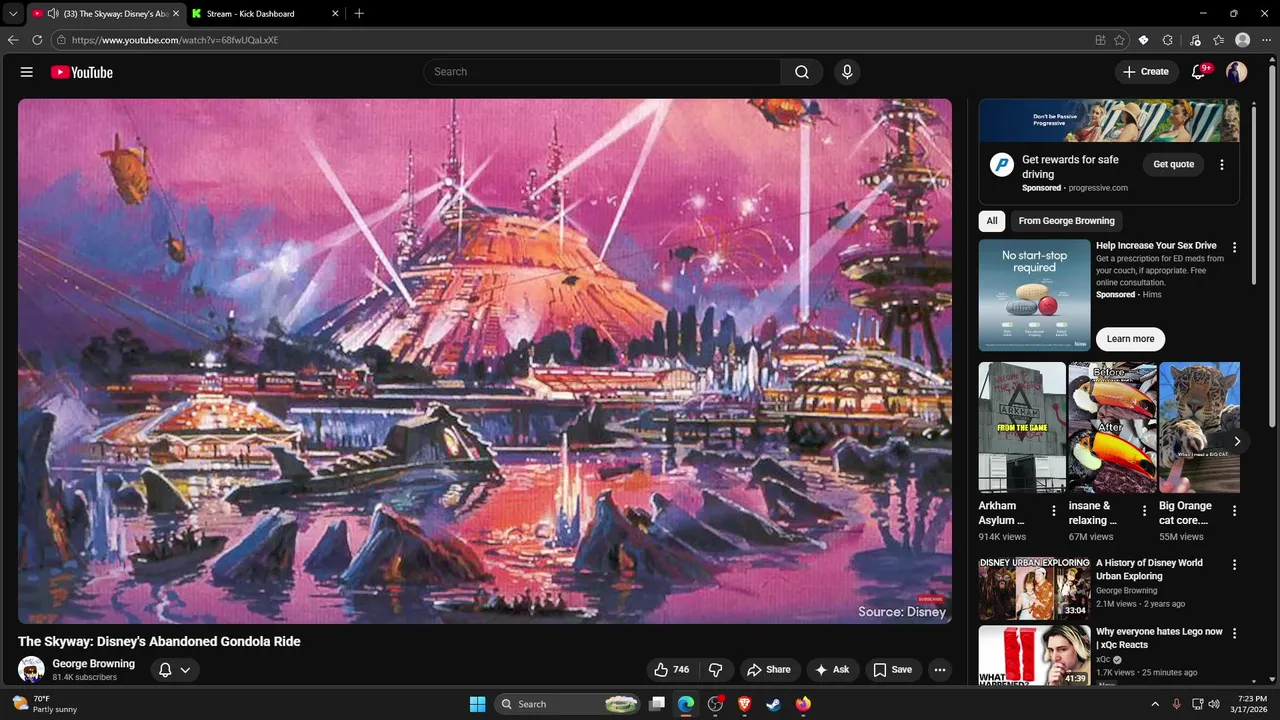Open George Browning channel name link

click(x=93, y=663)
